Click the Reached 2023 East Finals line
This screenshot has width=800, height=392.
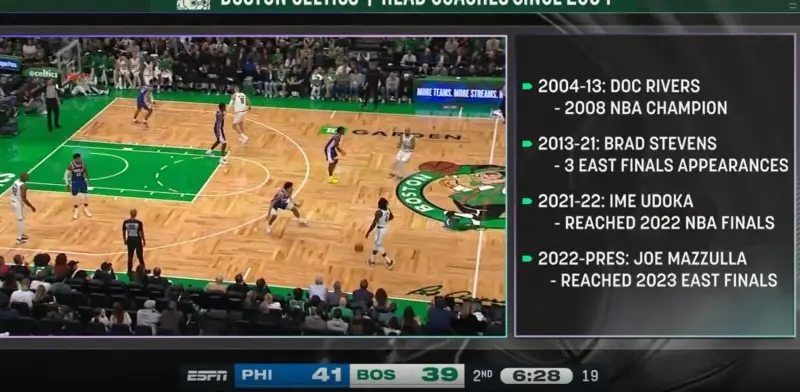(664, 280)
